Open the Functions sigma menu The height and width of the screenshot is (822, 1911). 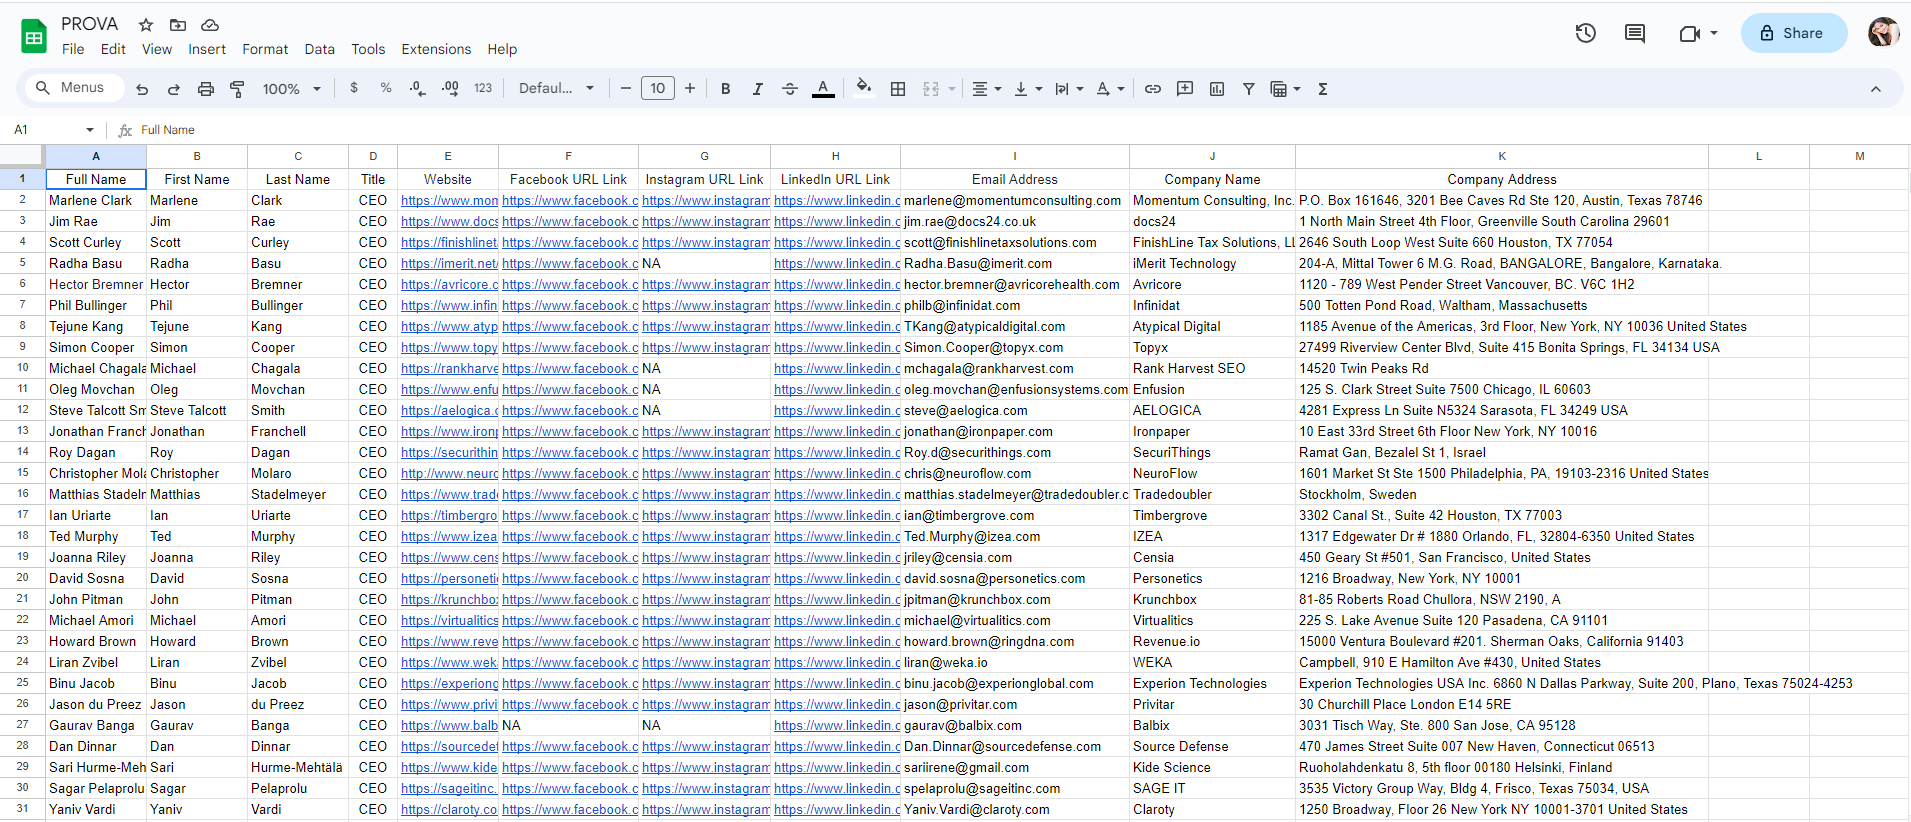pyautogui.click(x=1323, y=89)
